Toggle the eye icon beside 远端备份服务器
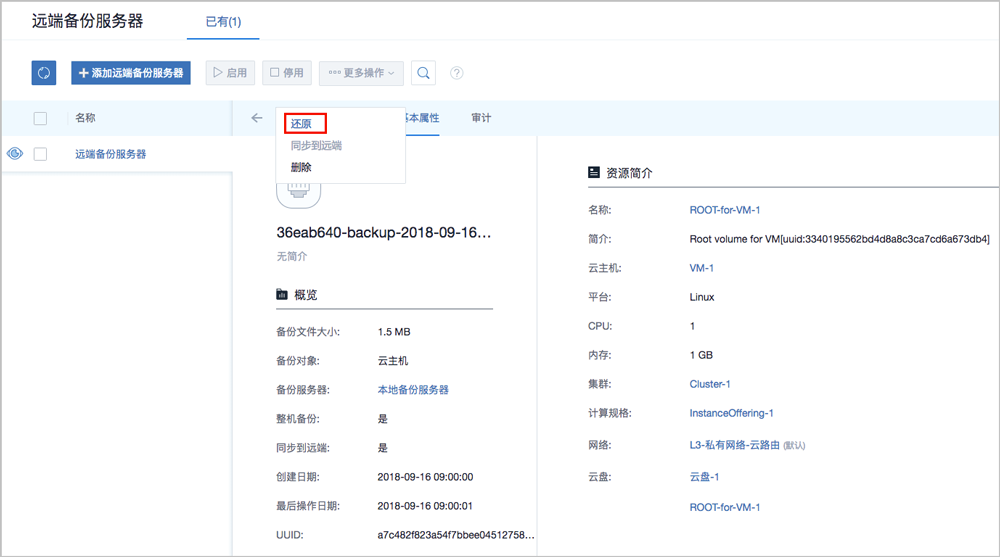 click(x=15, y=153)
